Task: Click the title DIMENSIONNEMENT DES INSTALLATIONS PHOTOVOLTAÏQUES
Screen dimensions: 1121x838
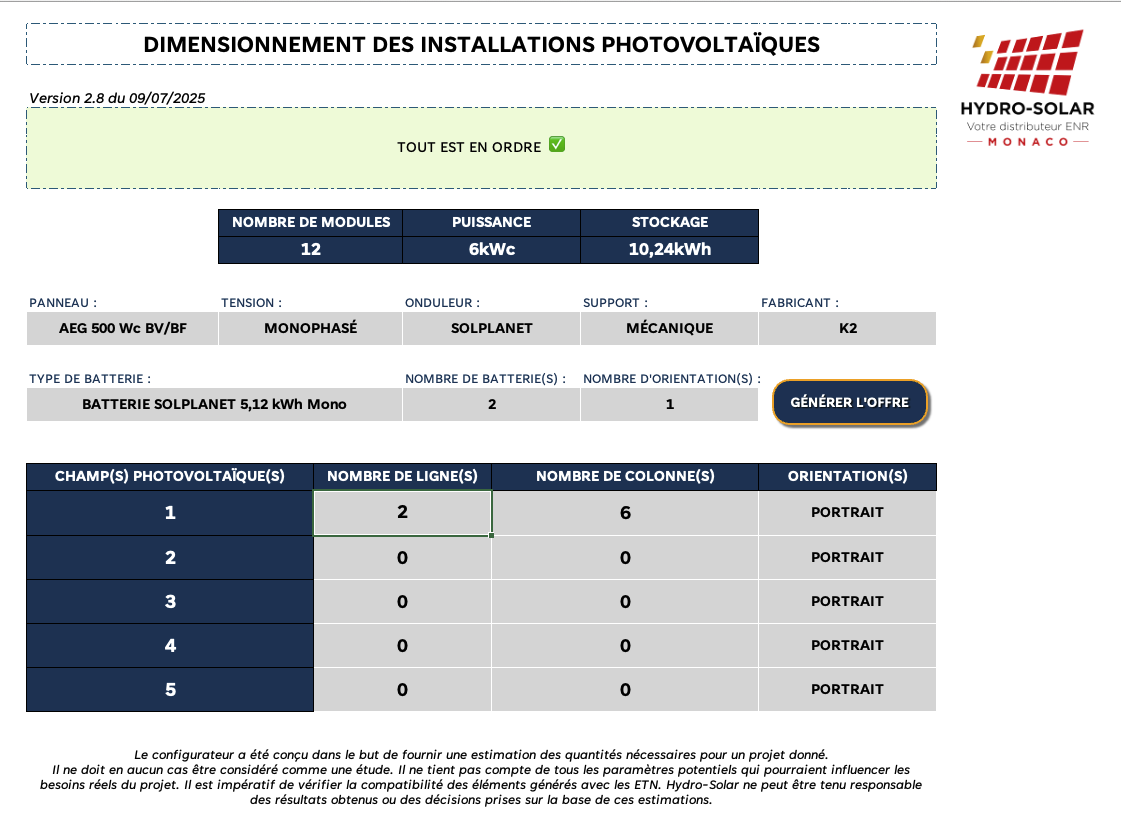Action: pos(481,44)
